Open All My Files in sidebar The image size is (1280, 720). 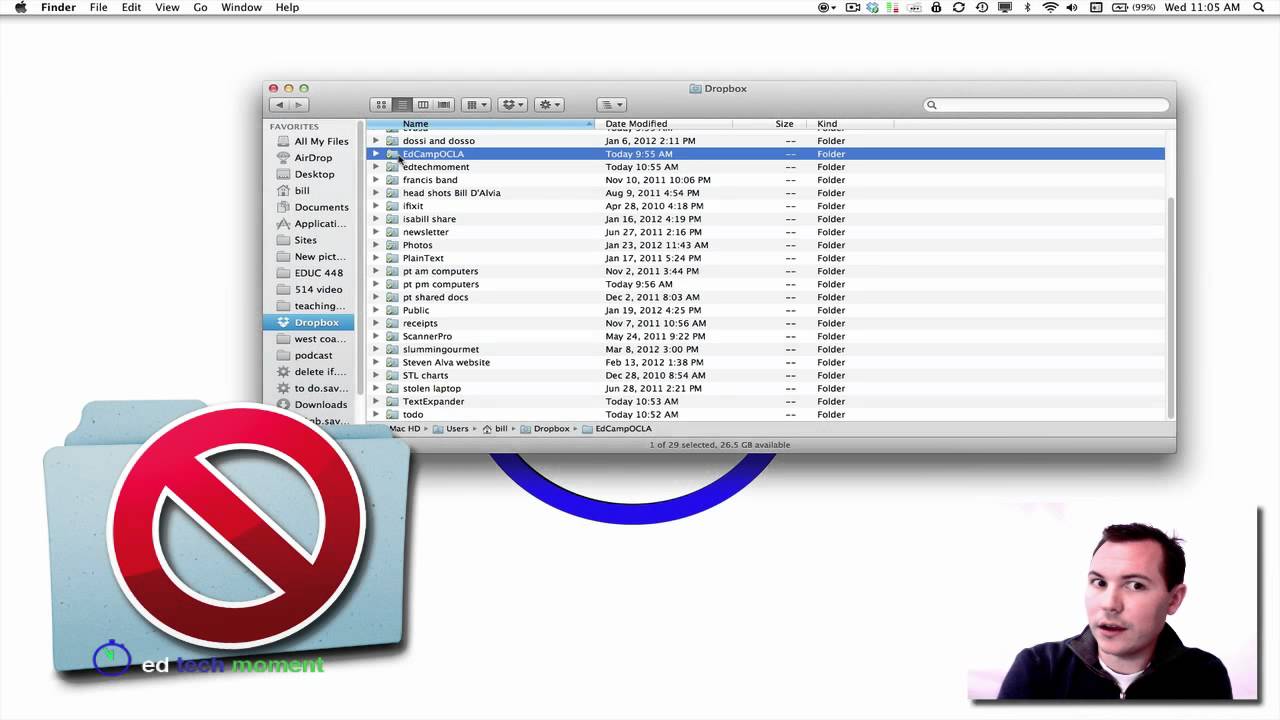click(x=312, y=141)
